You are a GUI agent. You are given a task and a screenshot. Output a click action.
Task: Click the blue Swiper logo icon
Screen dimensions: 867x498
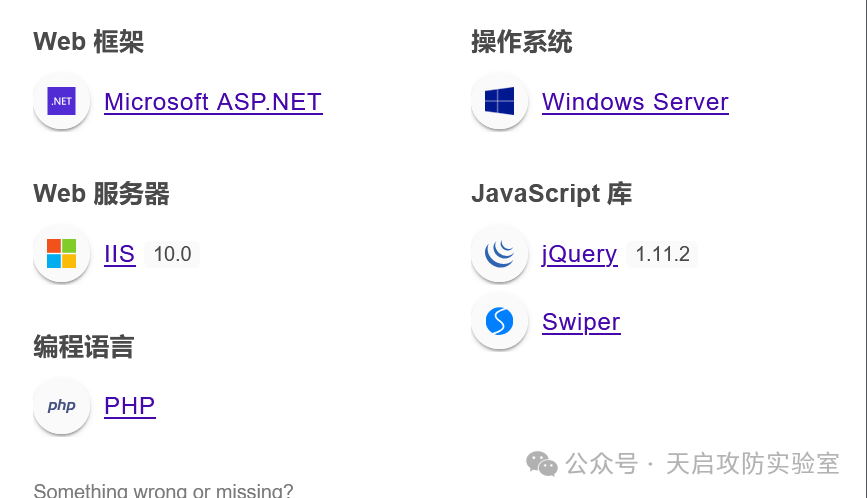click(x=499, y=321)
